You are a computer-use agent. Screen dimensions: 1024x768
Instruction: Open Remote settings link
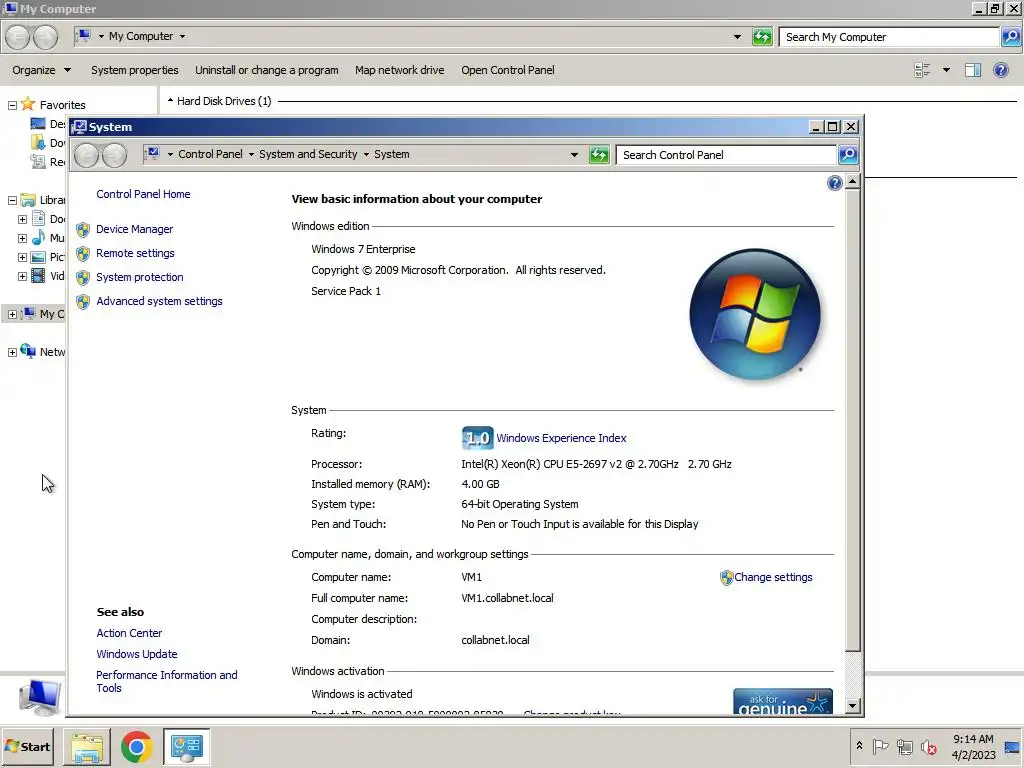coord(135,253)
